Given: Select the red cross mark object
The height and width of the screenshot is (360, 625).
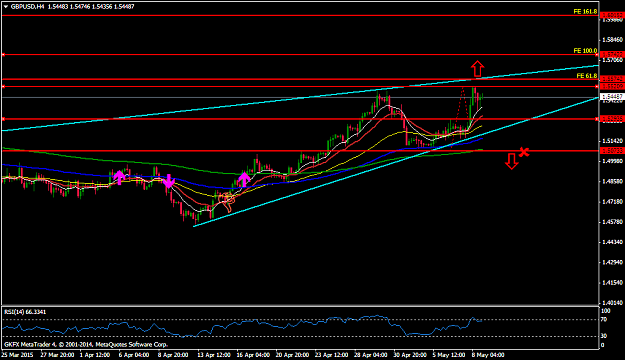Looking at the screenshot, I should pyautogui.click(x=524, y=152).
